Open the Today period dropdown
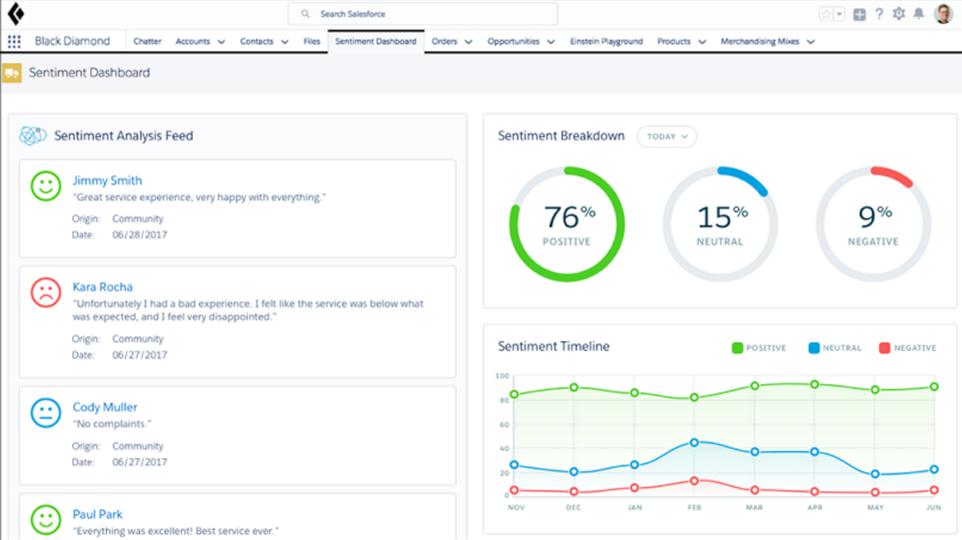The height and width of the screenshot is (540, 962). point(667,137)
